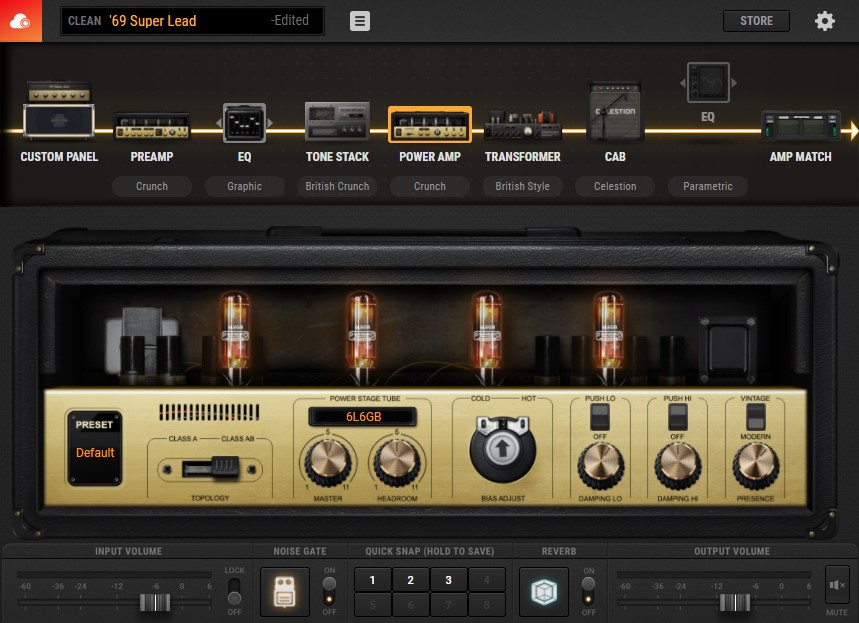Click the CUSTOM PANEL label
This screenshot has width=859, height=623.
click(x=59, y=157)
